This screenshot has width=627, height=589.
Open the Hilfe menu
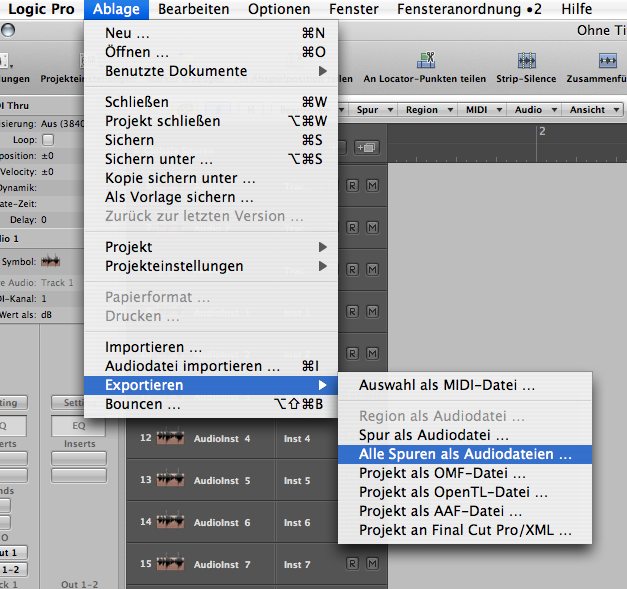tap(576, 9)
